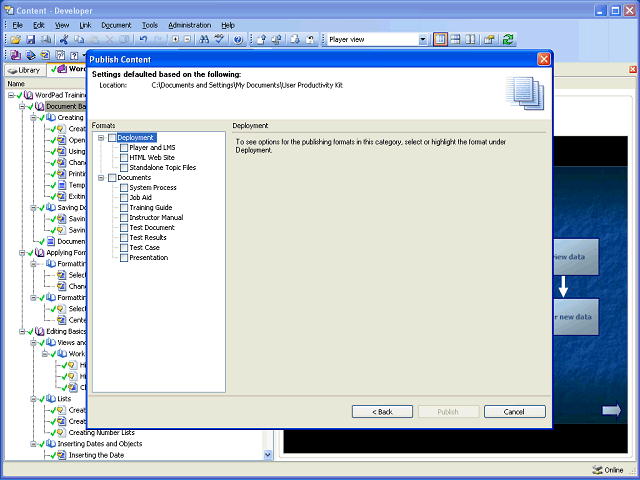Image resolution: width=640 pixels, height=480 pixels.
Task: Switch to the Library tab
Action: 24,70
